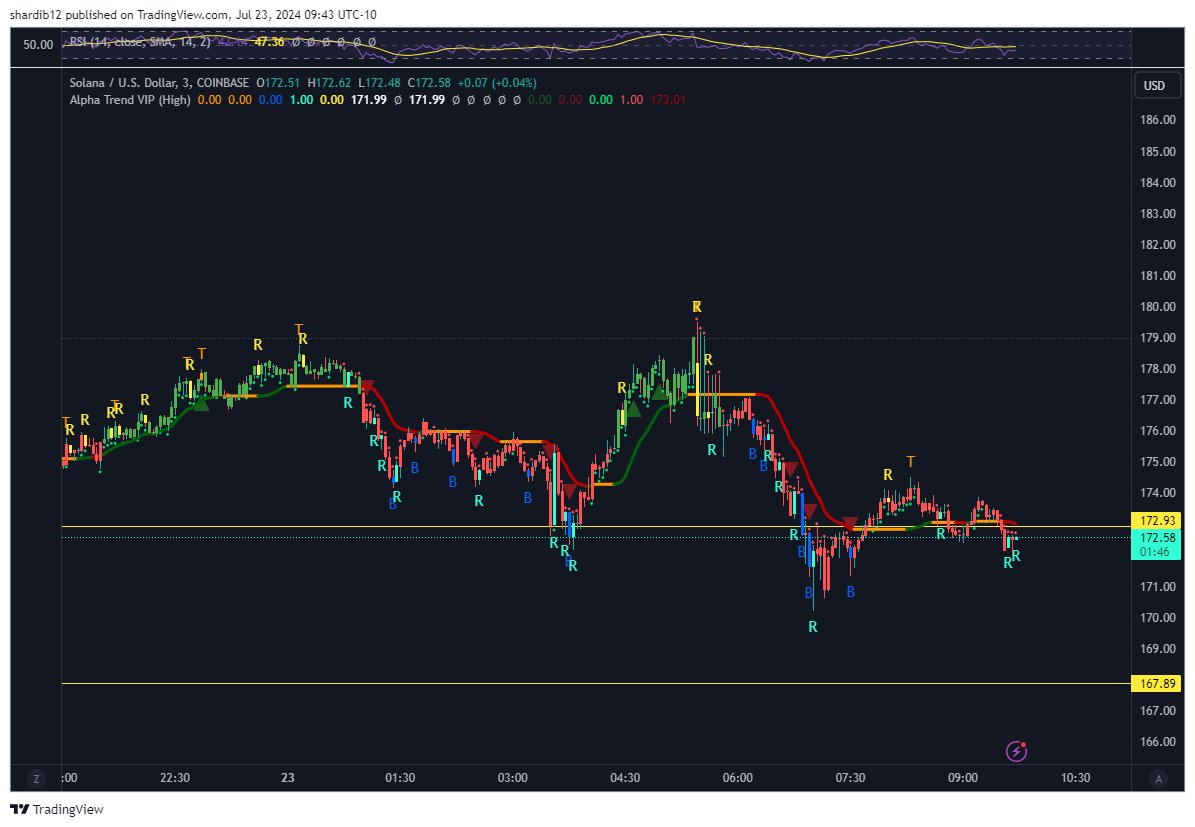Click the 184.00 price axis label
This screenshot has width=1195, height=827.
coord(1158,183)
